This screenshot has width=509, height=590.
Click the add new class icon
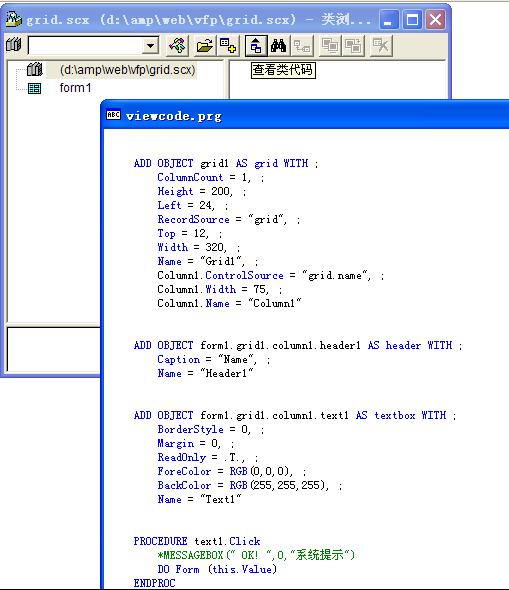[228, 46]
